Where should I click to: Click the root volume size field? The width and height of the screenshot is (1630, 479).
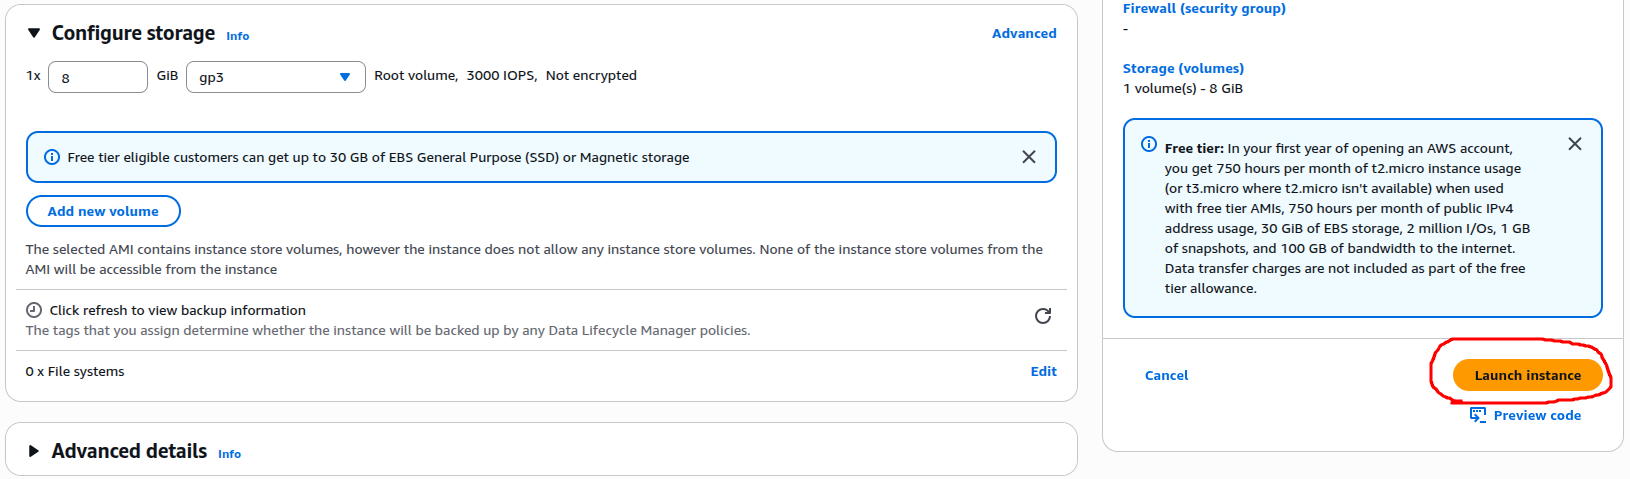click(x=98, y=77)
